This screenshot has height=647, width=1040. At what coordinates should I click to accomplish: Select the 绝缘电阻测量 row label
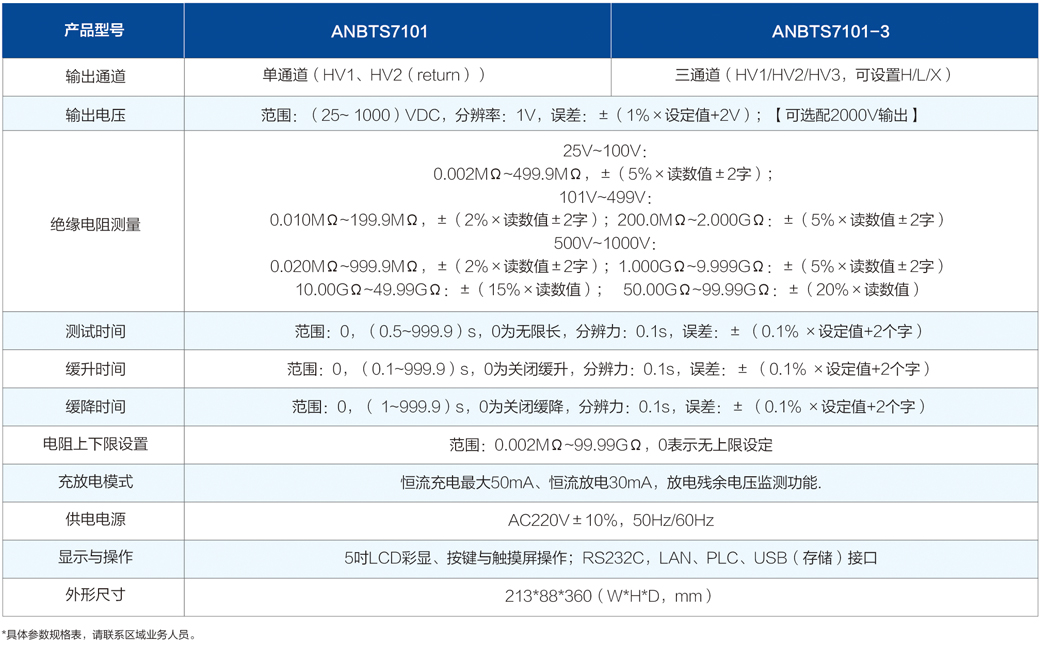tap(95, 224)
